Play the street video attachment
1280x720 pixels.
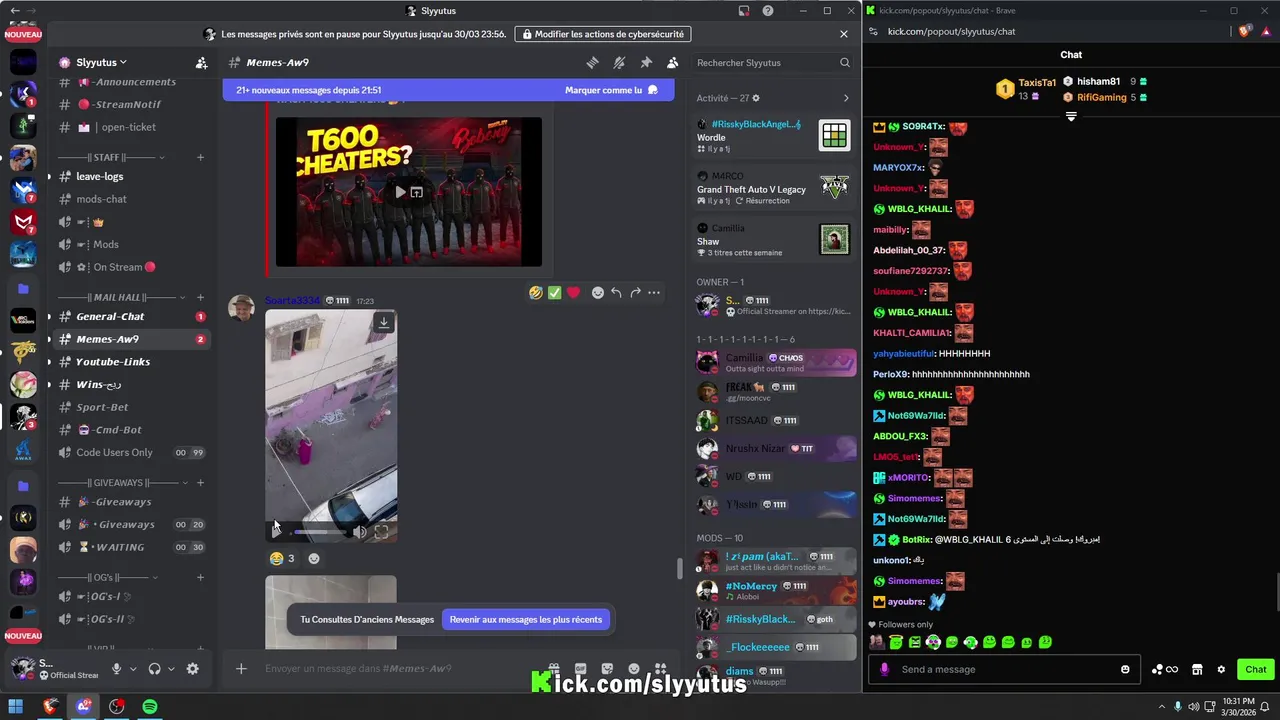coord(276,531)
